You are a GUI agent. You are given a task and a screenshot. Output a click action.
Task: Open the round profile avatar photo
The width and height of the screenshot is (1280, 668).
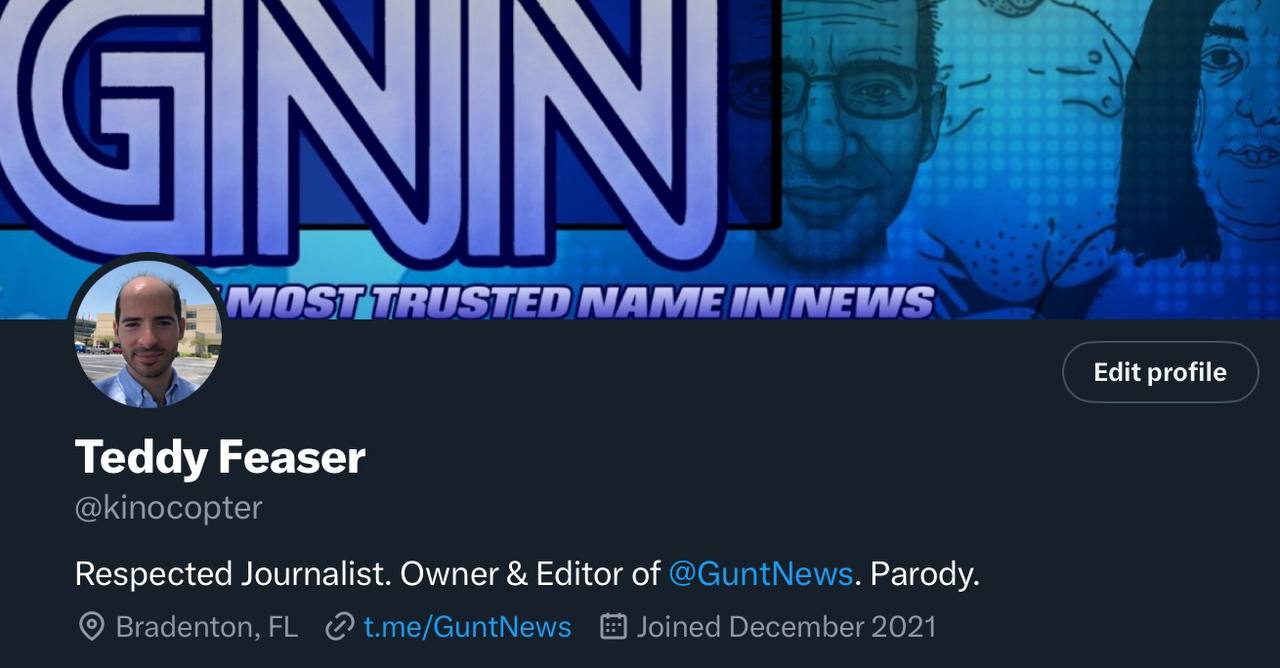148,333
